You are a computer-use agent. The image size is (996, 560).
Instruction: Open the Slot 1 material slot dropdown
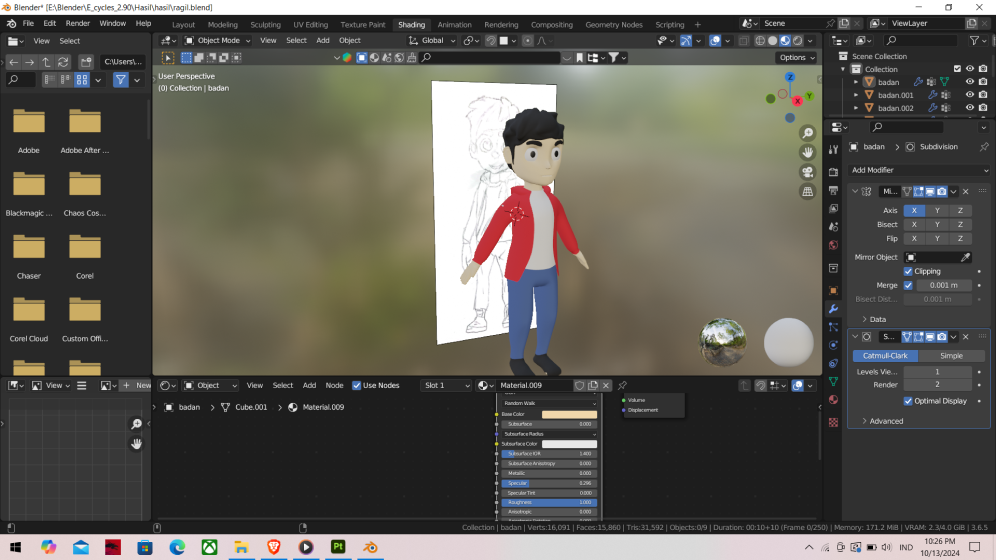[446, 385]
